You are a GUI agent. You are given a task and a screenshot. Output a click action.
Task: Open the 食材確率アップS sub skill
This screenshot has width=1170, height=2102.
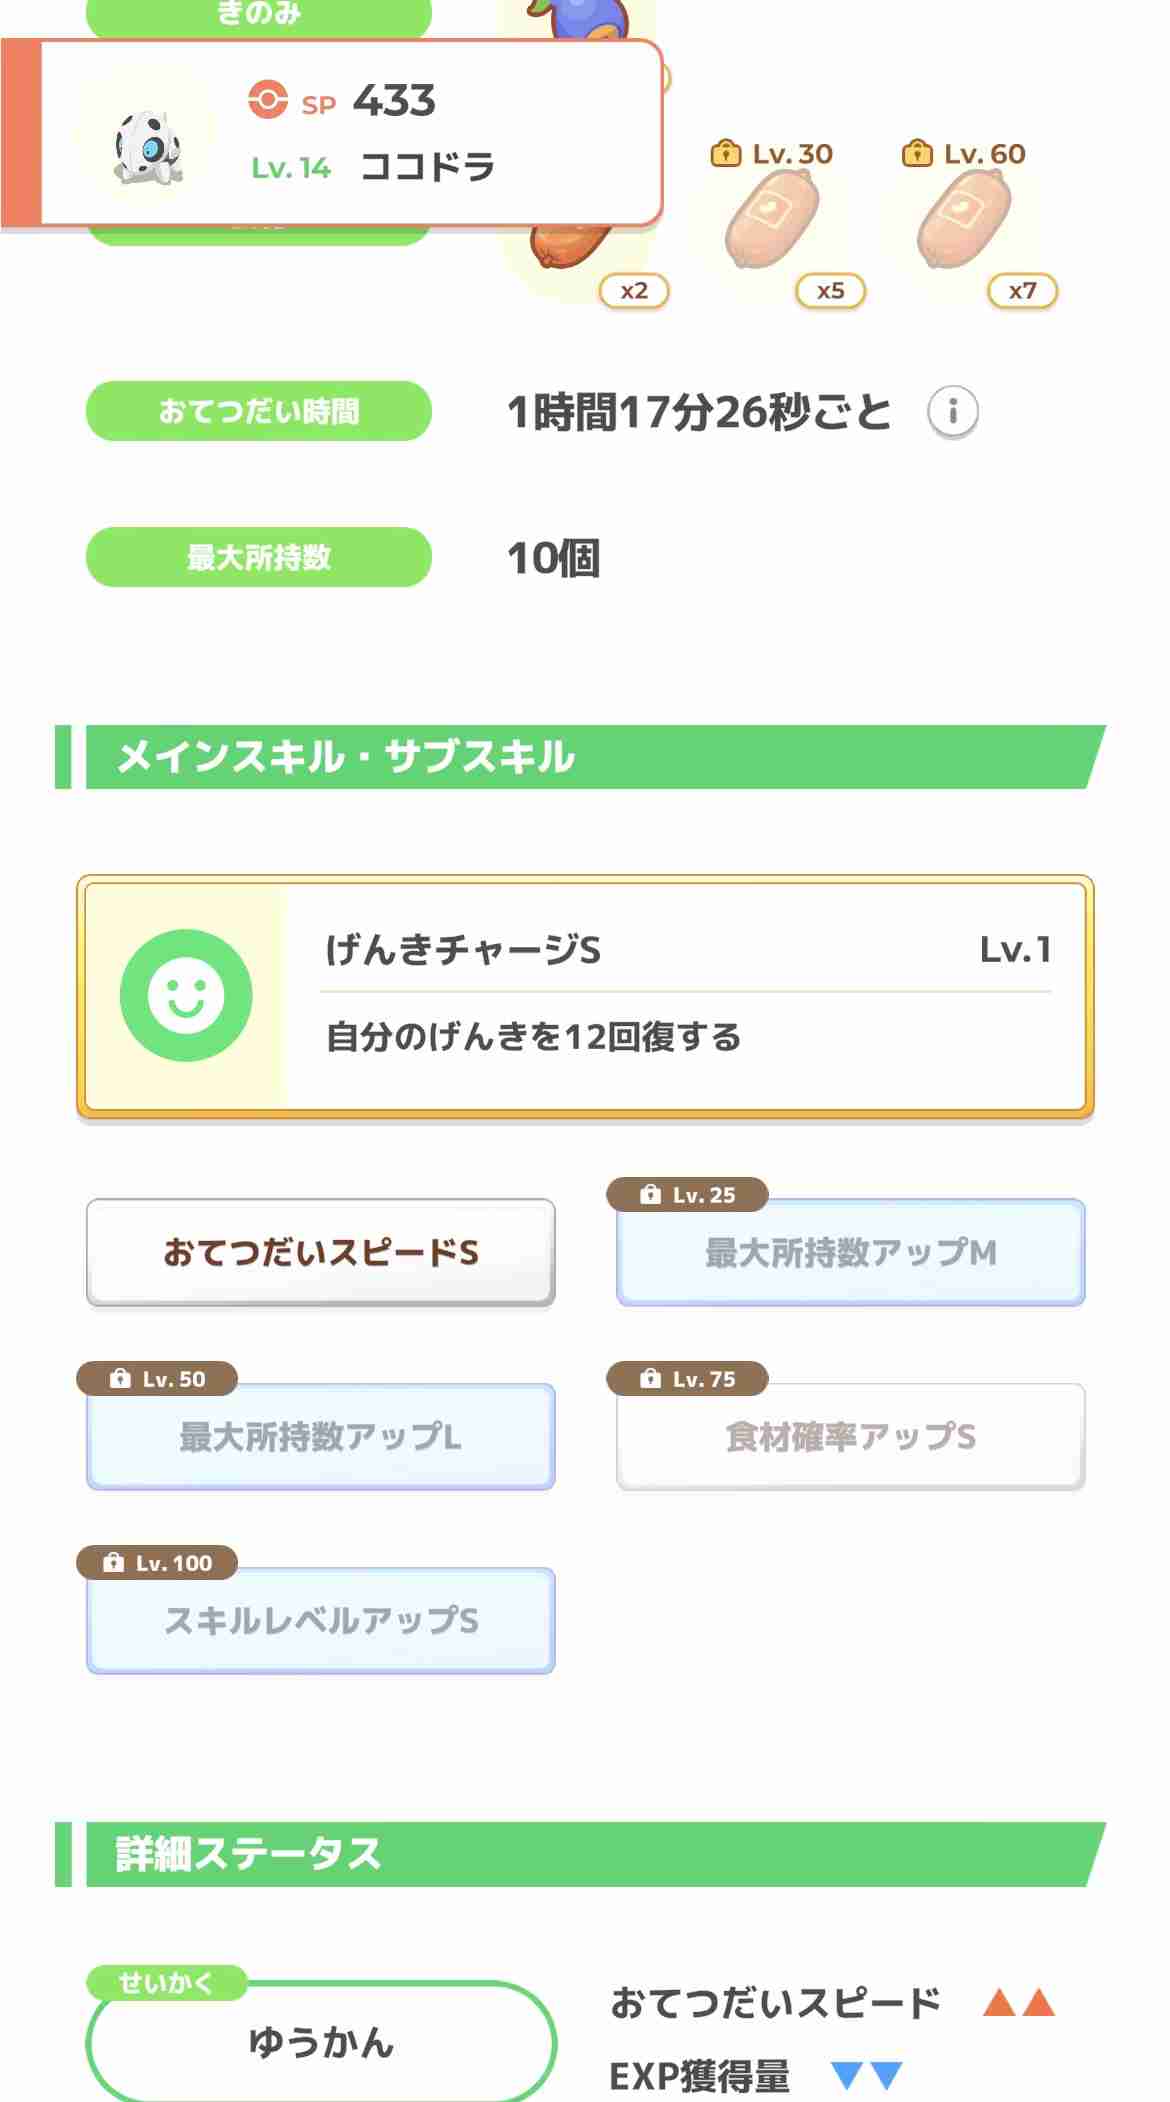click(850, 1436)
